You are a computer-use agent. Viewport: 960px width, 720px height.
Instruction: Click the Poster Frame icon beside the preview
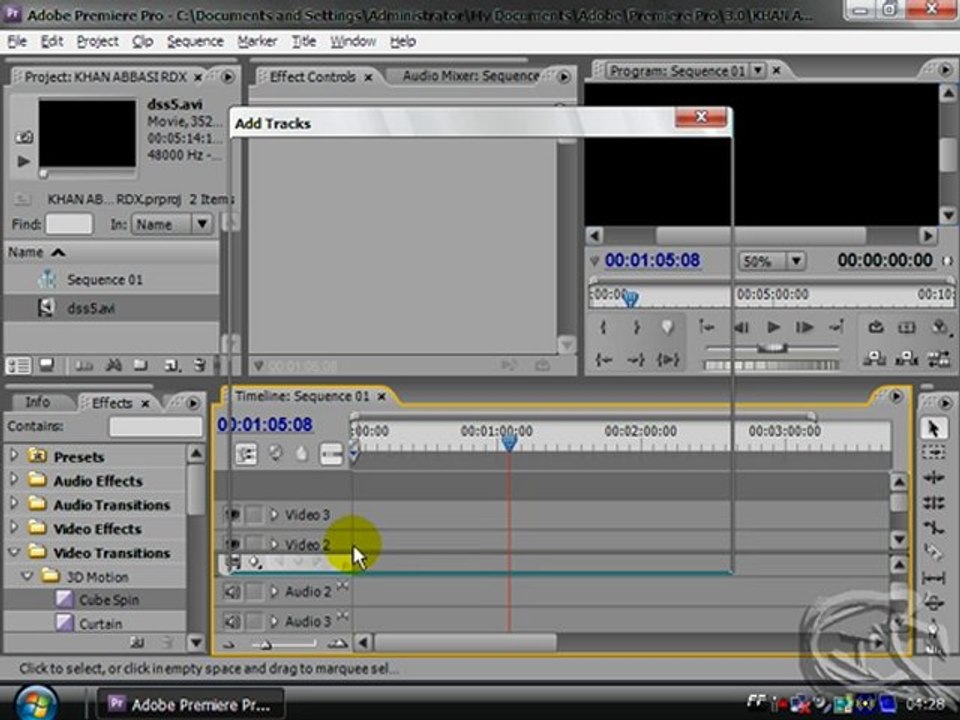point(23,137)
